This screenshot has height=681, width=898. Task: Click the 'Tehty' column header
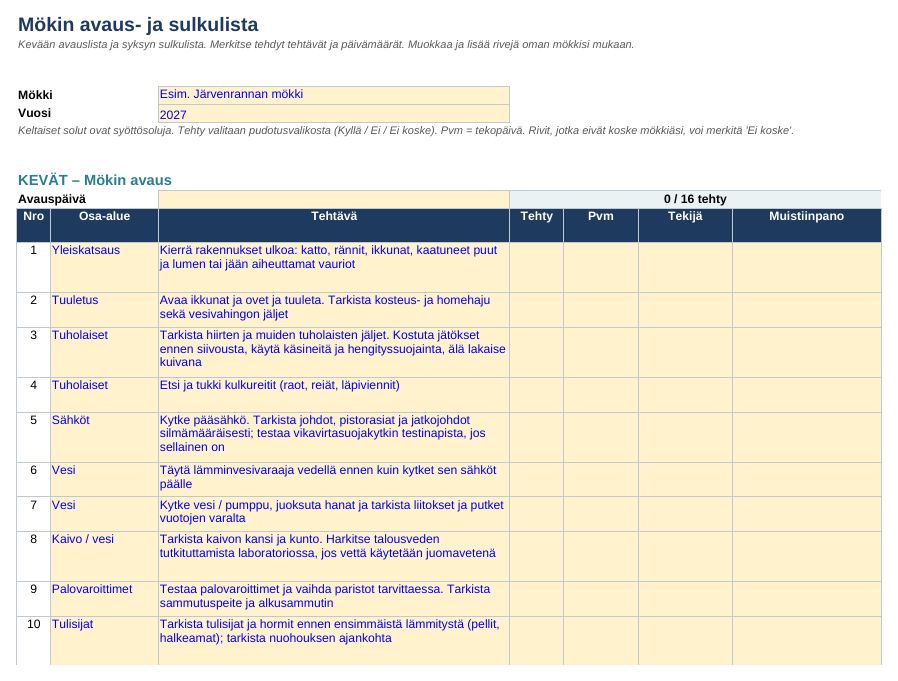pos(536,225)
